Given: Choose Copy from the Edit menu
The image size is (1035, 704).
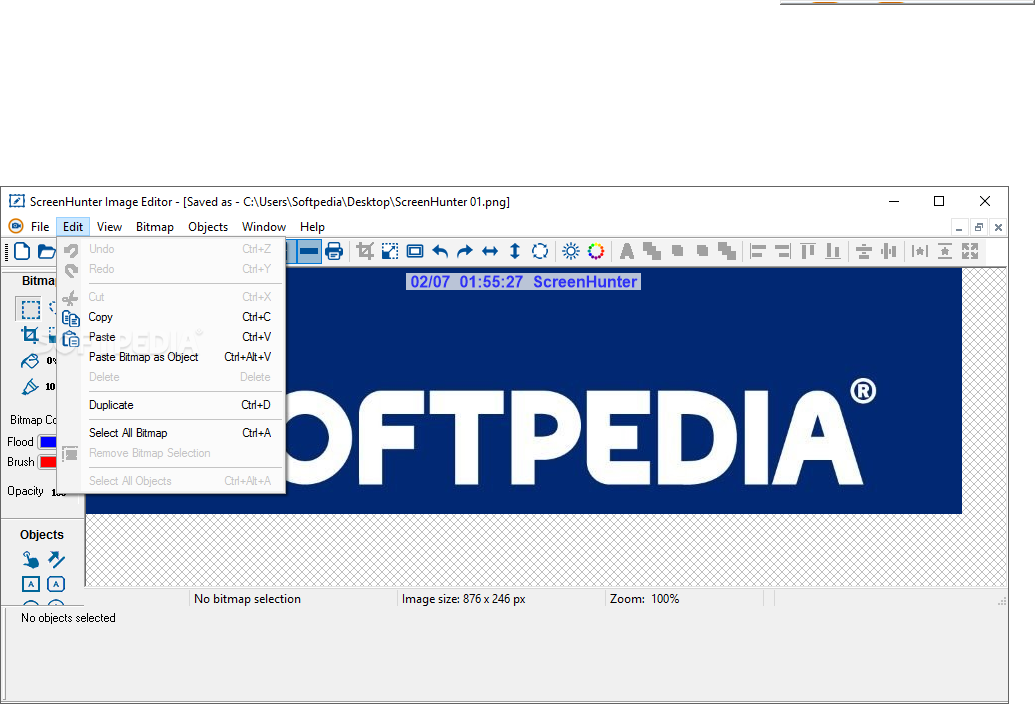Looking at the screenshot, I should tap(172, 317).
